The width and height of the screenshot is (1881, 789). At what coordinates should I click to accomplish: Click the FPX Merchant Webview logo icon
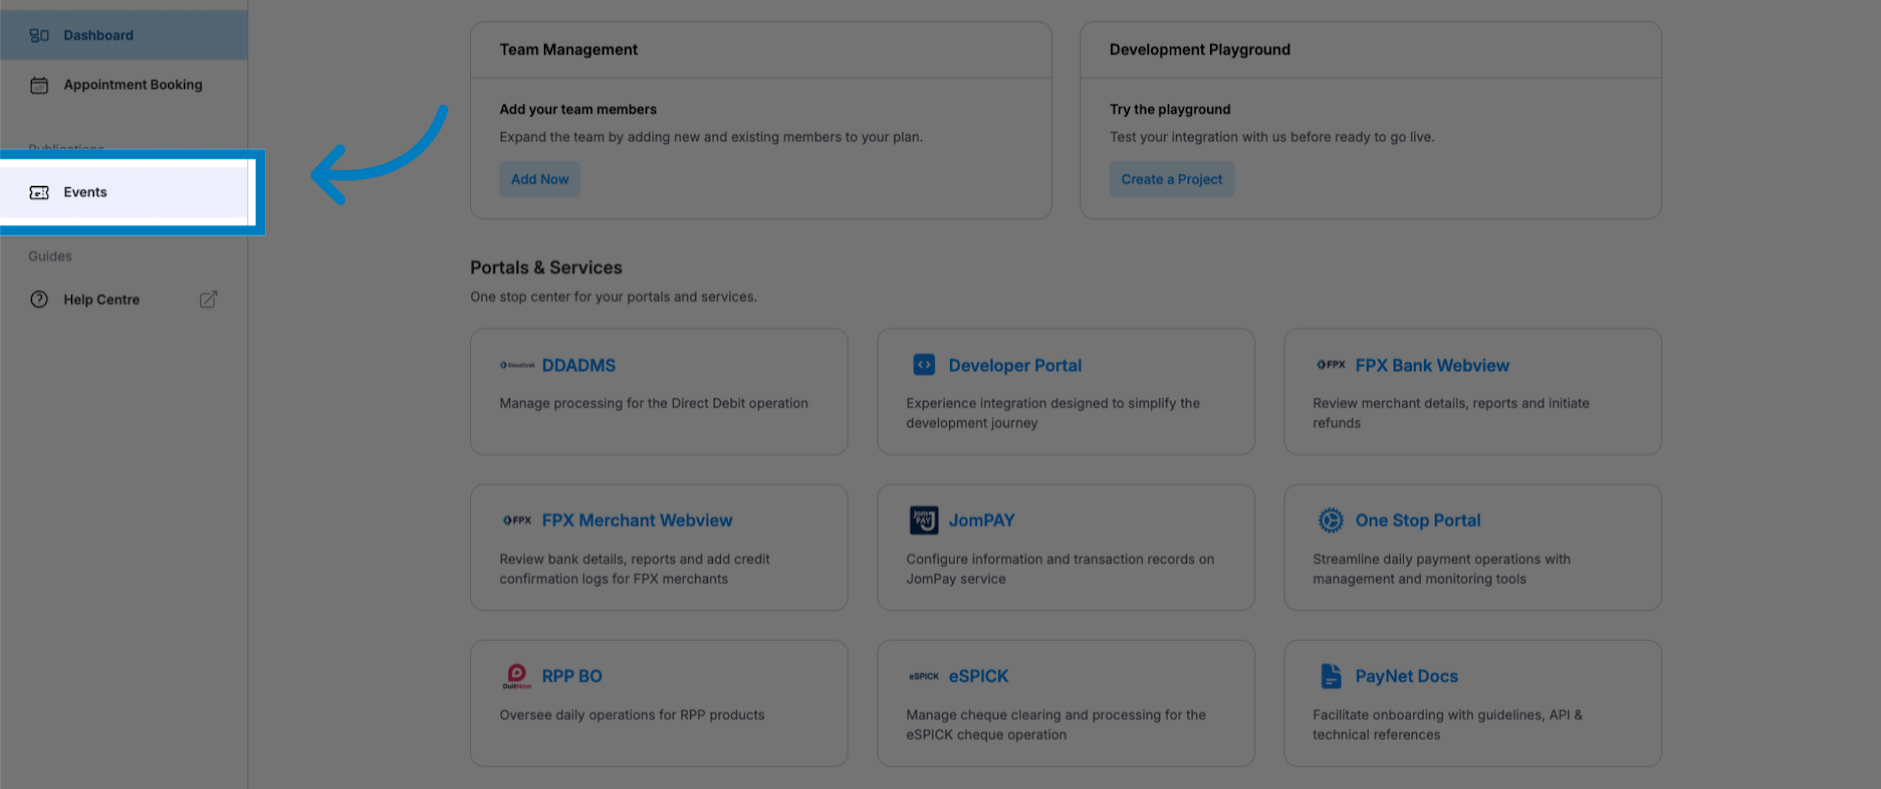[517, 520]
